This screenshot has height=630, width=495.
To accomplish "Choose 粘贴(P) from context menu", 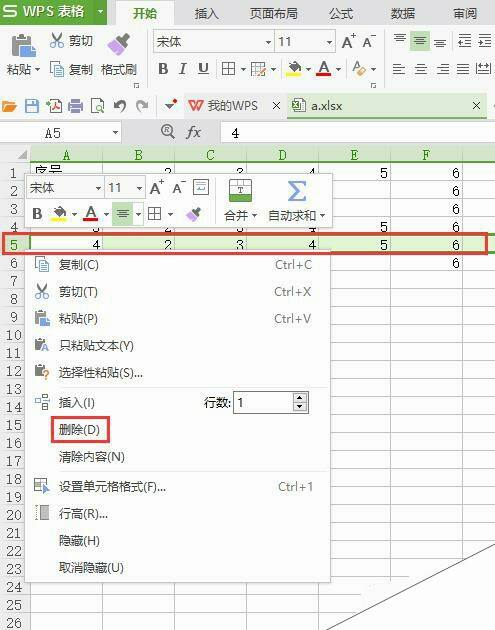I will pos(178,319).
